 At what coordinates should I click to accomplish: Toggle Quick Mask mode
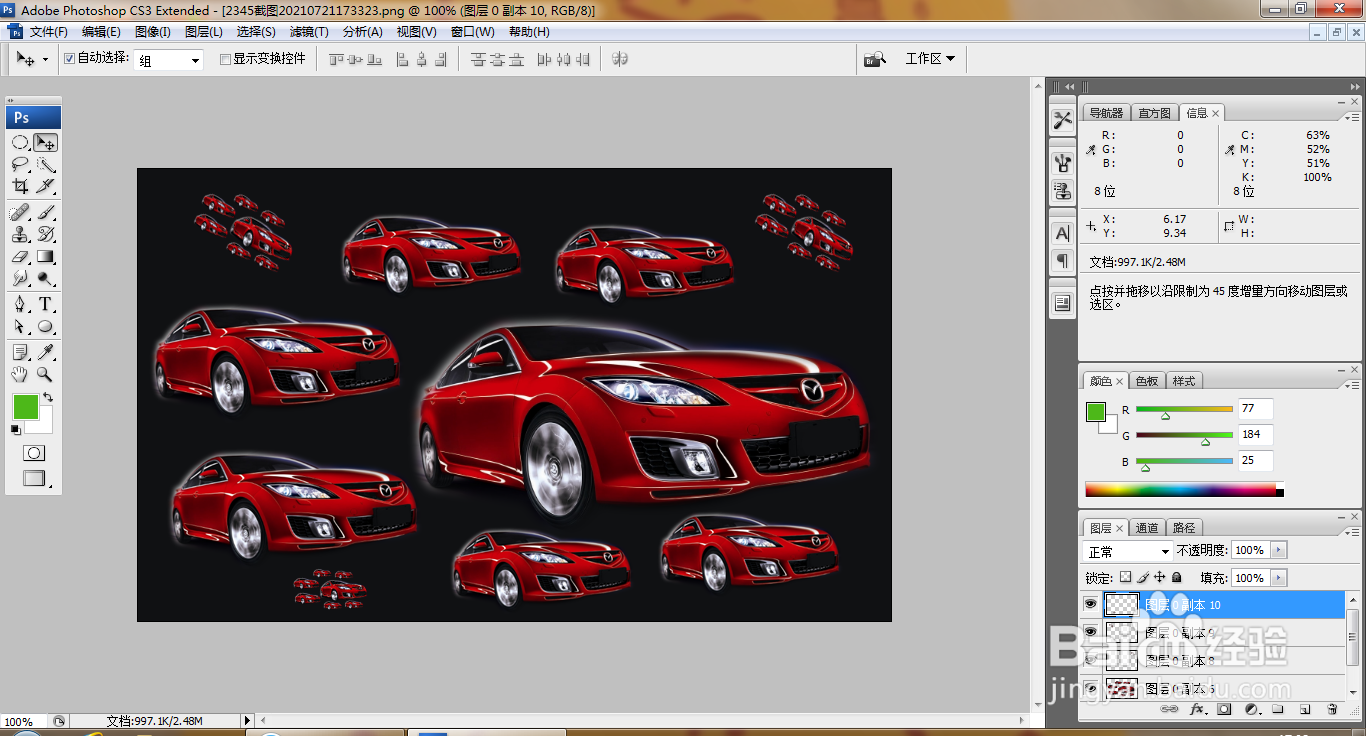34,454
